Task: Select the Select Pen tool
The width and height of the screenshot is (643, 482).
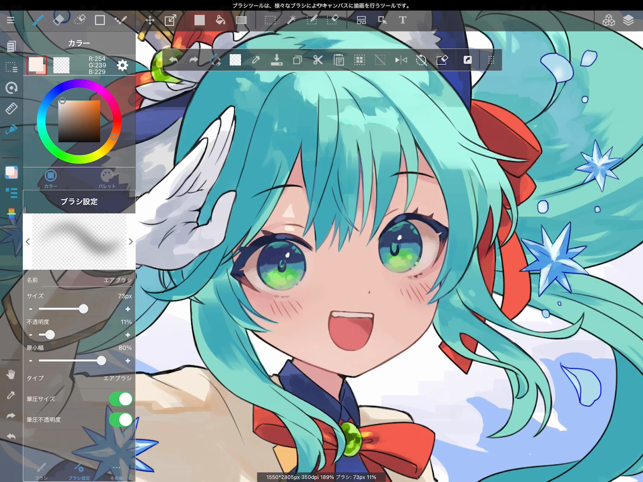Action: pyautogui.click(x=312, y=20)
